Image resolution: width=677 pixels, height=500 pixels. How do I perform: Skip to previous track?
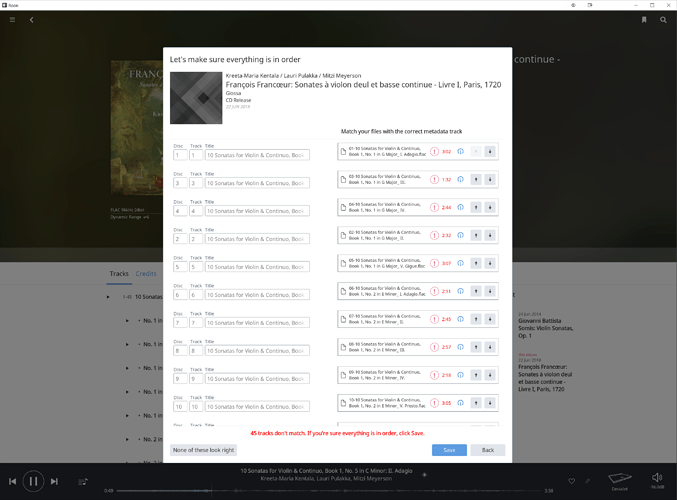(13, 481)
